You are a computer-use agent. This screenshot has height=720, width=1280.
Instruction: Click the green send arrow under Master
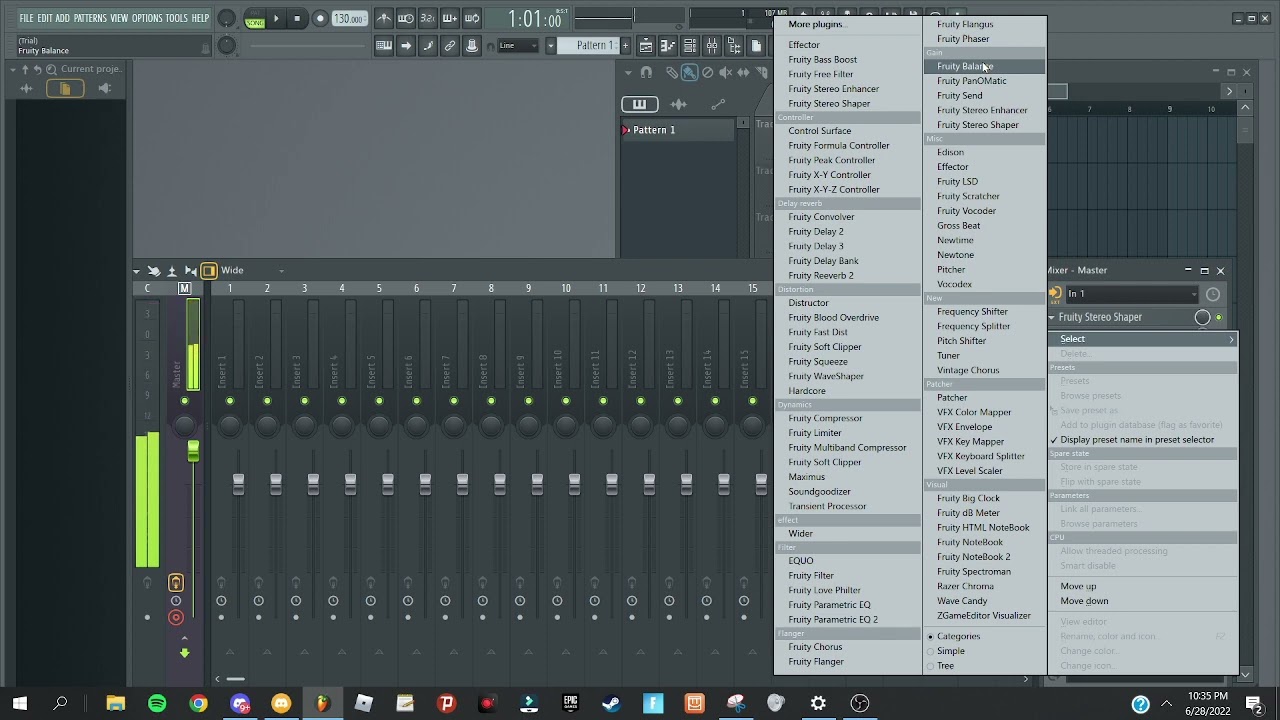click(184, 653)
